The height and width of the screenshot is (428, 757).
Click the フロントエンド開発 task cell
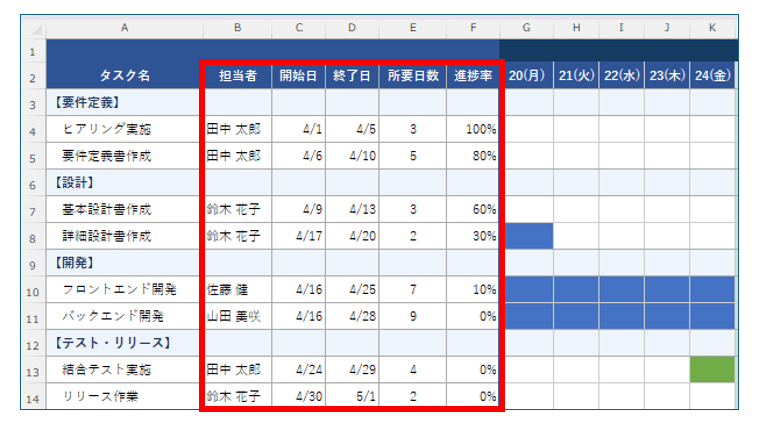[119, 290]
